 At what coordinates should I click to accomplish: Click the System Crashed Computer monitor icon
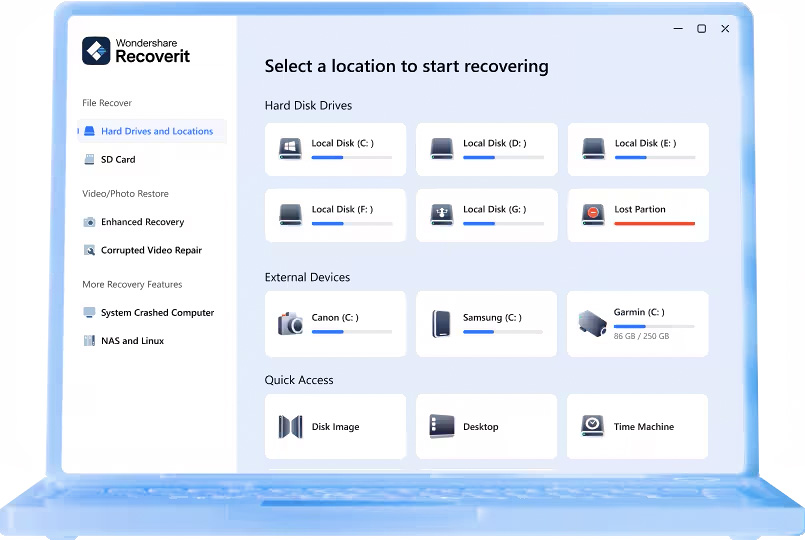pyautogui.click(x=89, y=313)
